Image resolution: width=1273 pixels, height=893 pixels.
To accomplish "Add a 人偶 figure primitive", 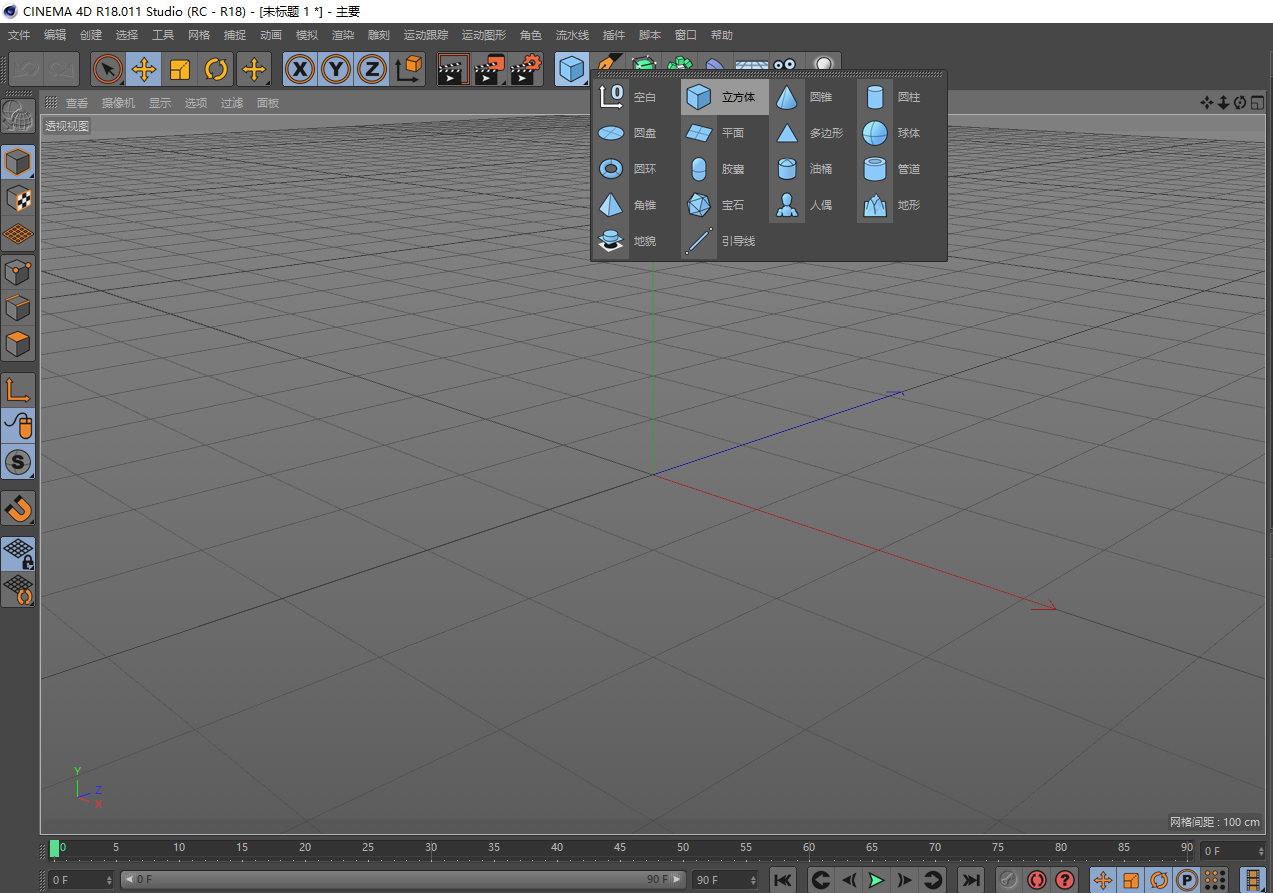I will point(812,205).
